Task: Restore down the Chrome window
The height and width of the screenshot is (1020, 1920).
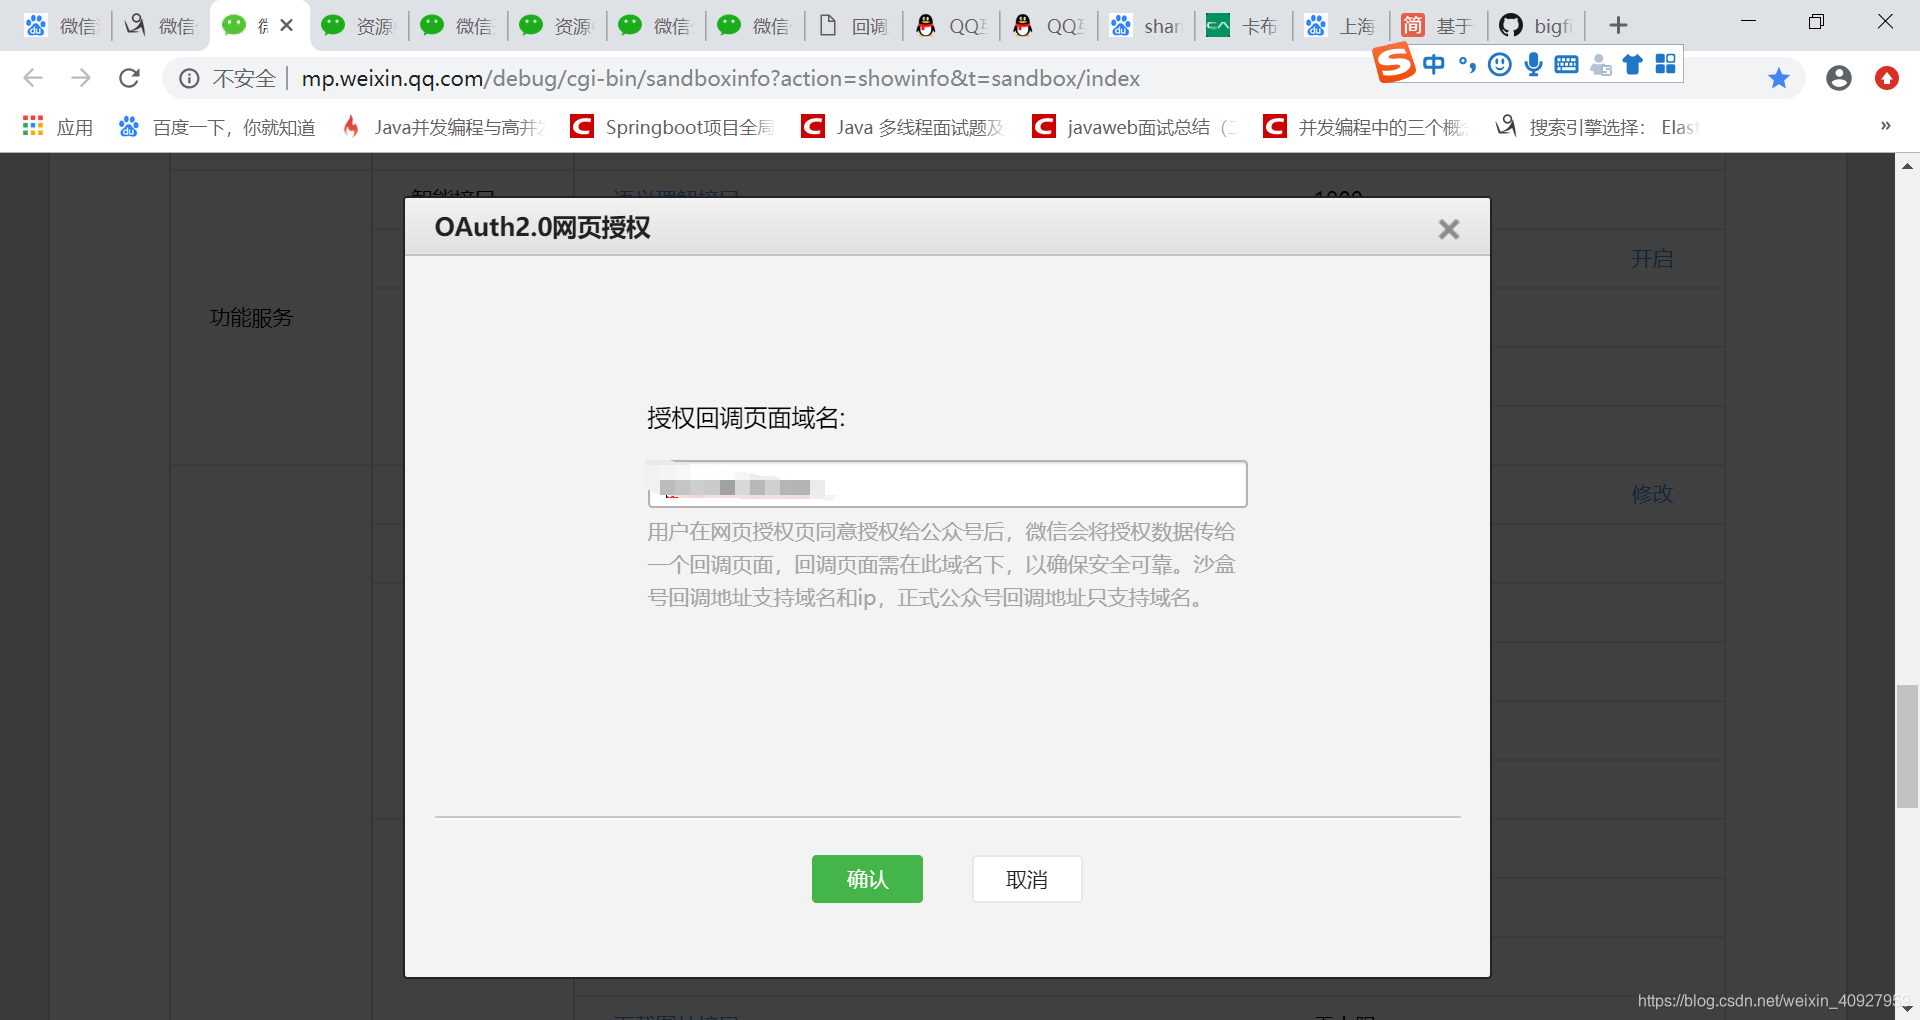Action: pos(1816,22)
